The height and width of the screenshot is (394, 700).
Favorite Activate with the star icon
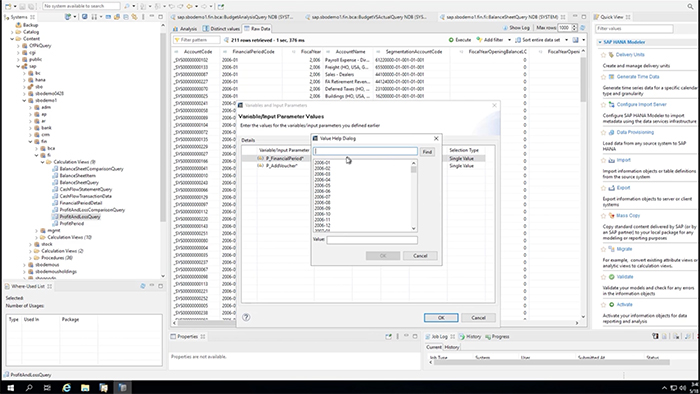pos(603,305)
